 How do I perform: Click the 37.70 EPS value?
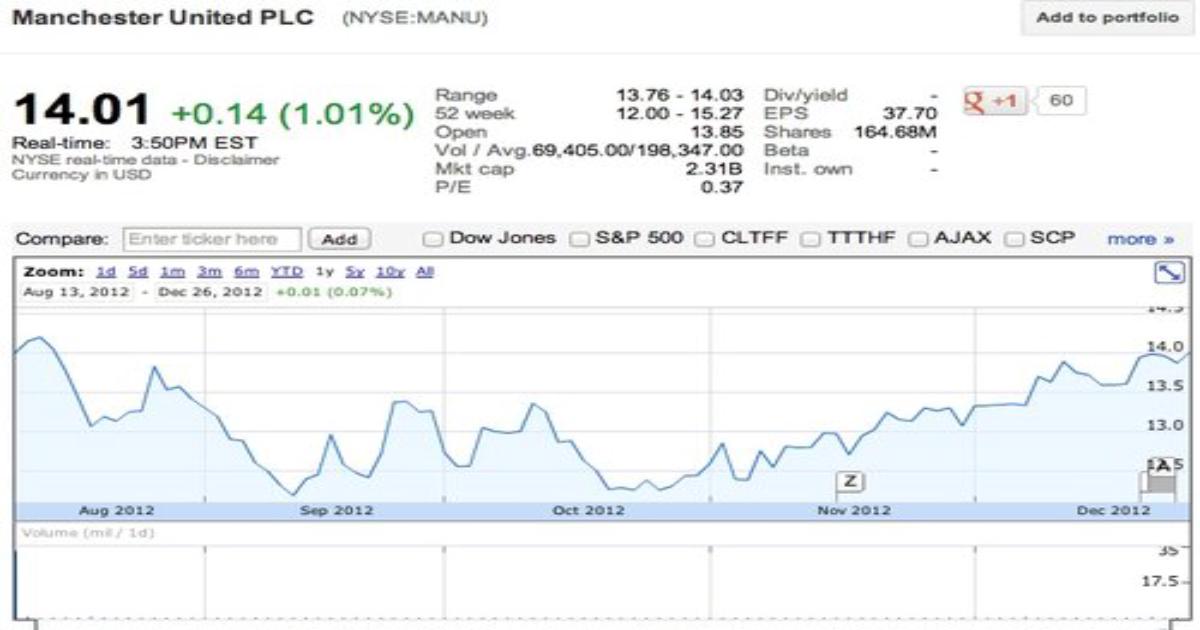[x=911, y=114]
